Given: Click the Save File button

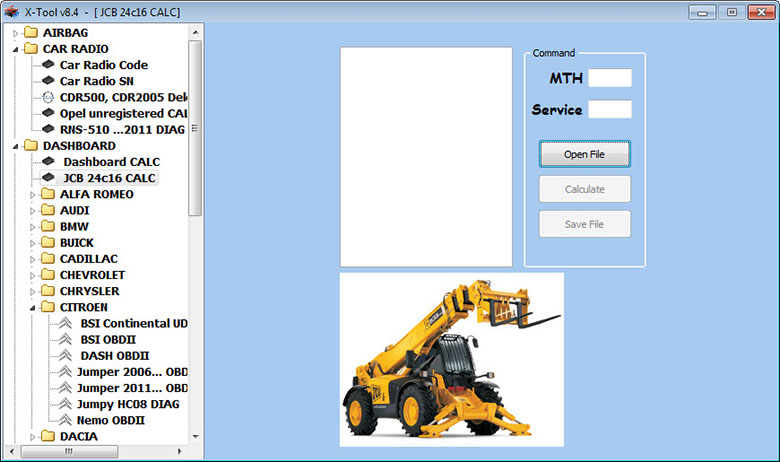Looking at the screenshot, I should coord(585,224).
